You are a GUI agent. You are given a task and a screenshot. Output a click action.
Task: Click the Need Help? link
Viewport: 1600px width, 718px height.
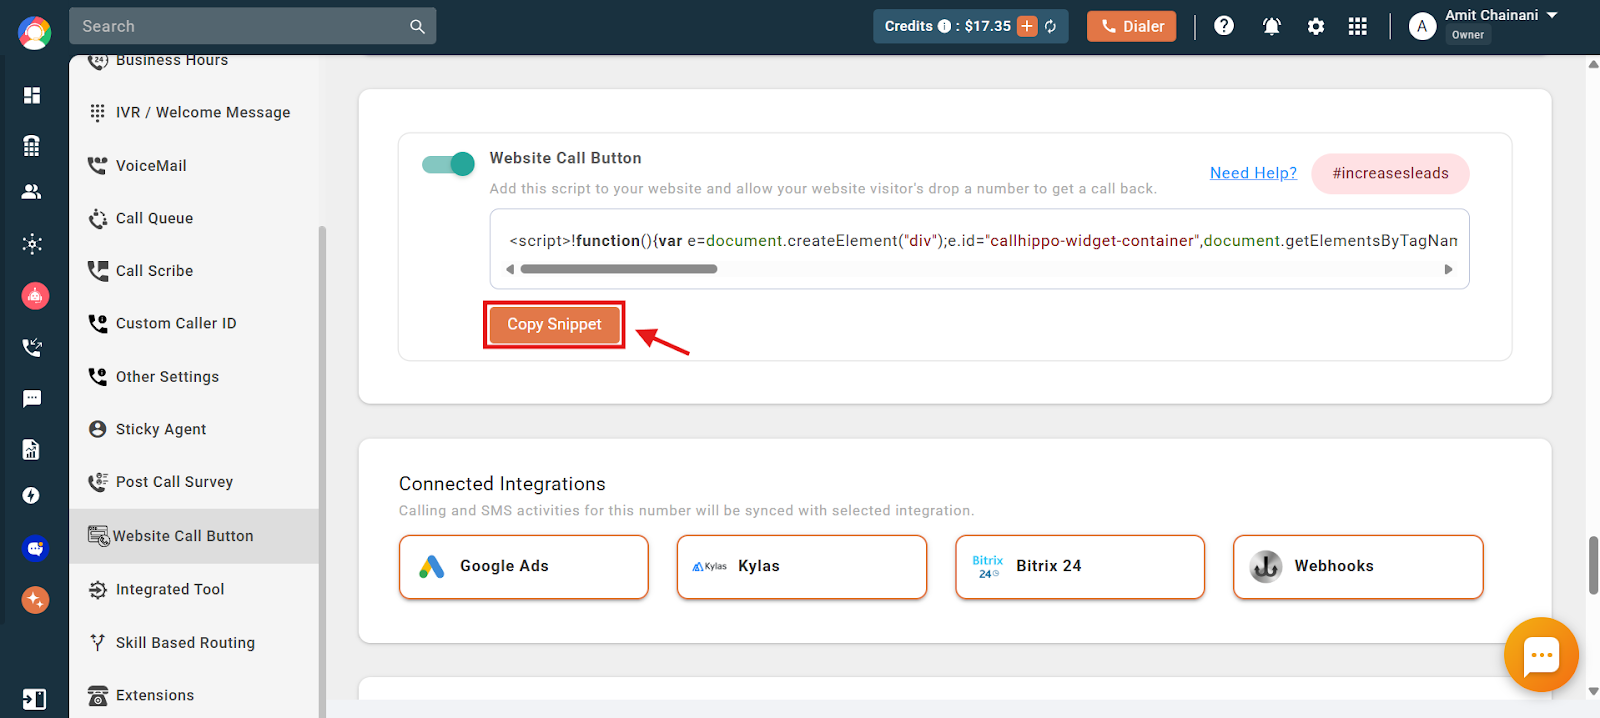coord(1253,173)
